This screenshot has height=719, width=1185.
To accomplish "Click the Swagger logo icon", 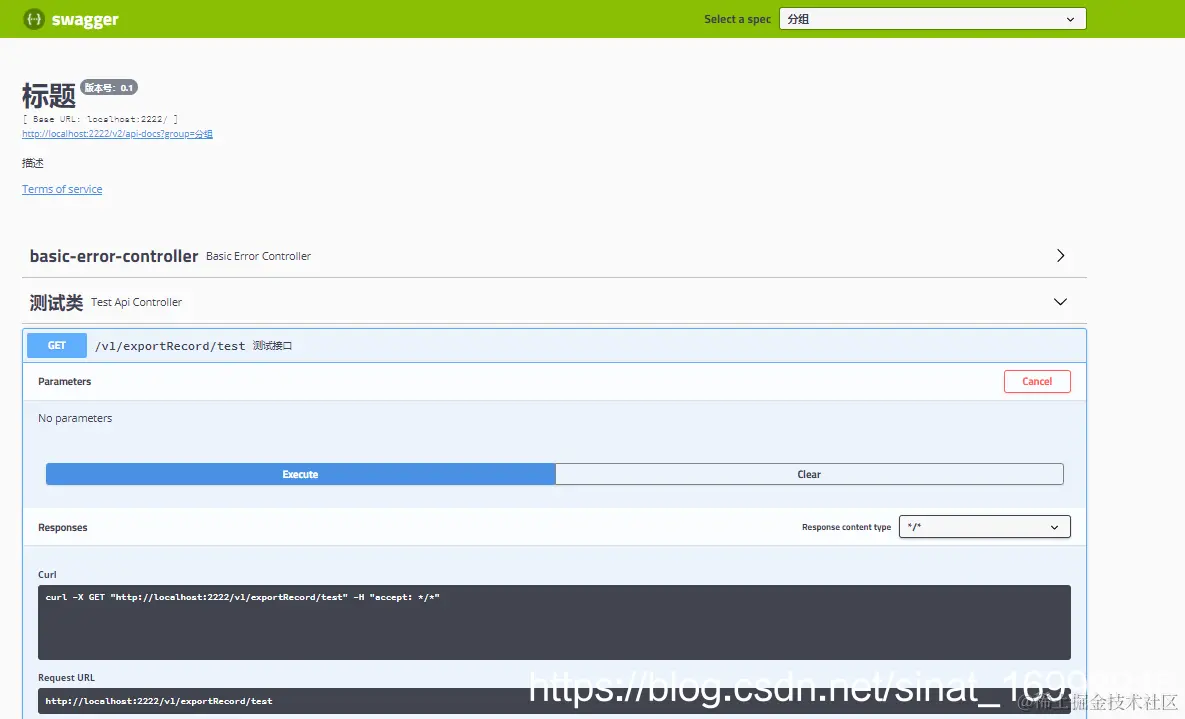I will pos(34,19).
